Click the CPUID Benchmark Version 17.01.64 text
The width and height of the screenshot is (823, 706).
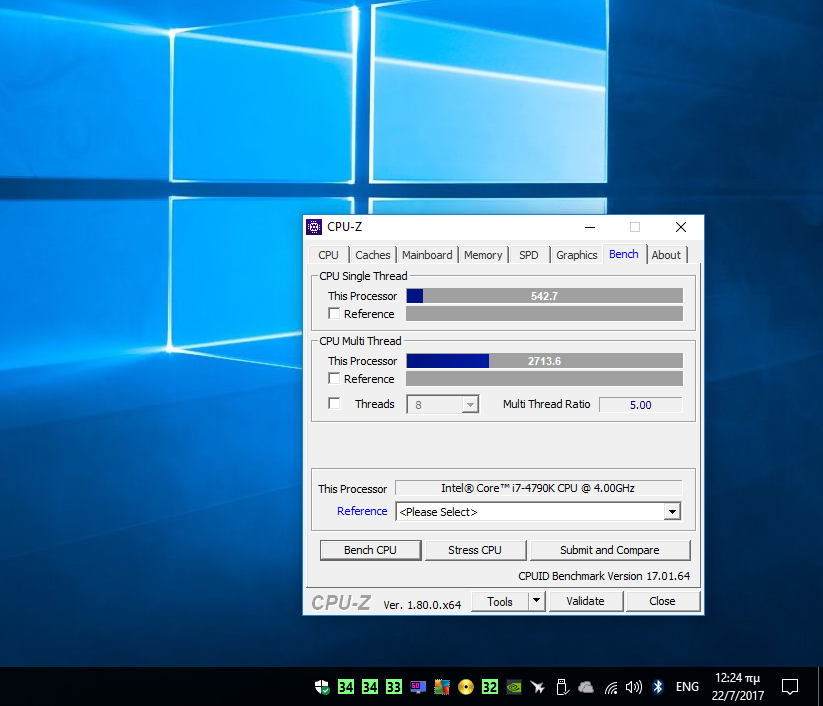604,576
